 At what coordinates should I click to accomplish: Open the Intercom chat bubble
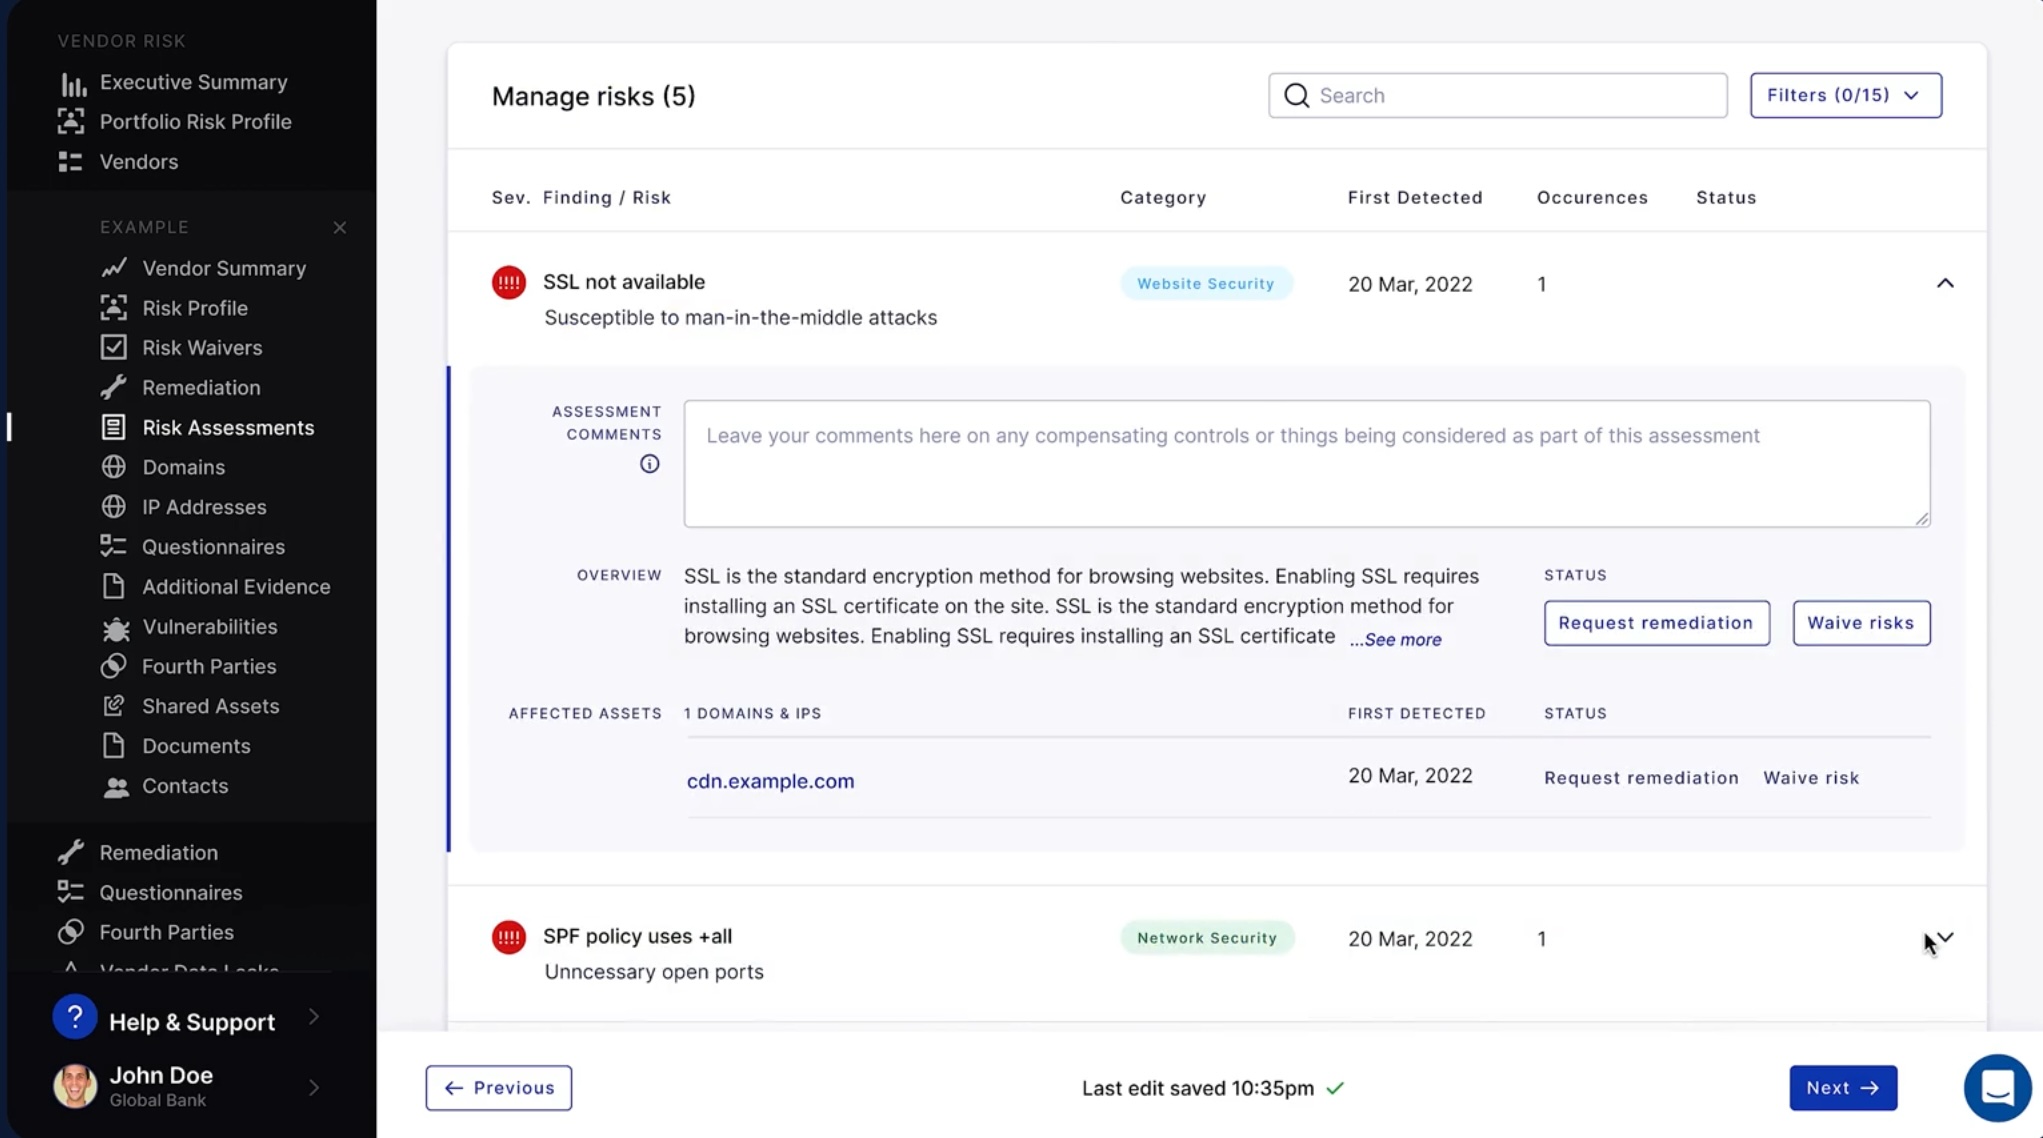point(1997,1088)
